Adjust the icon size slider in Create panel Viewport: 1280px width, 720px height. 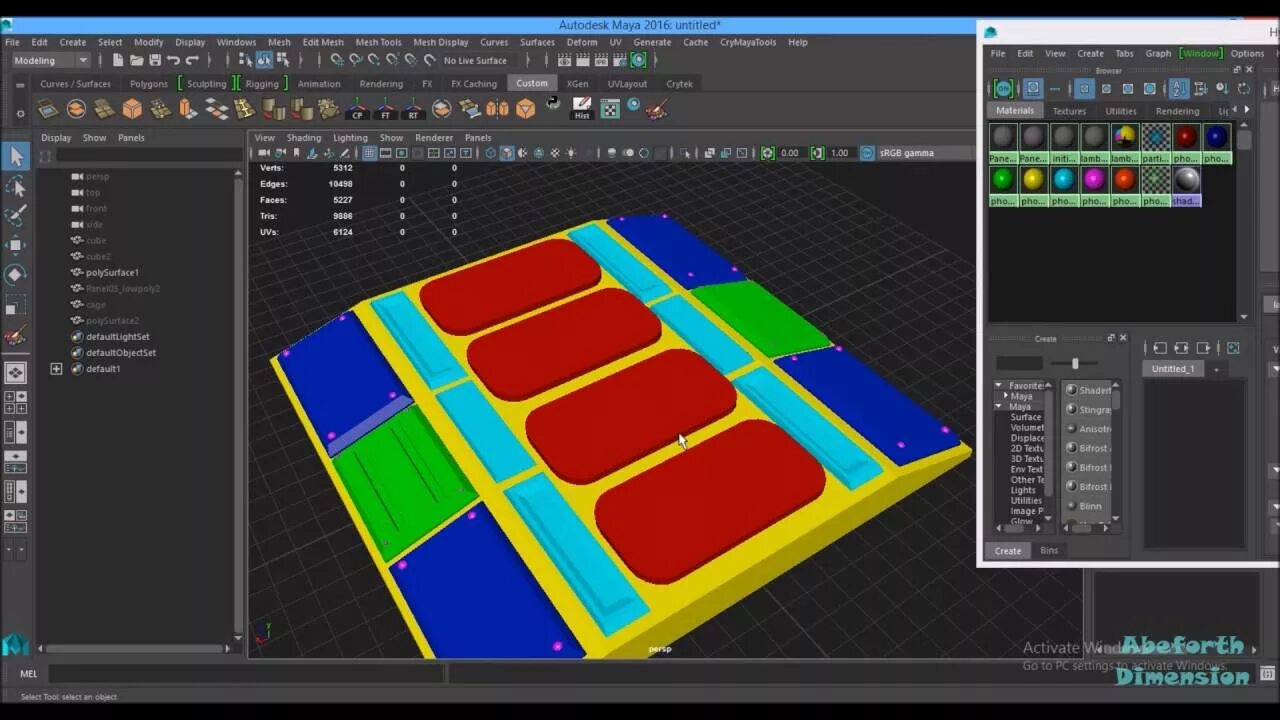[x=1075, y=363]
